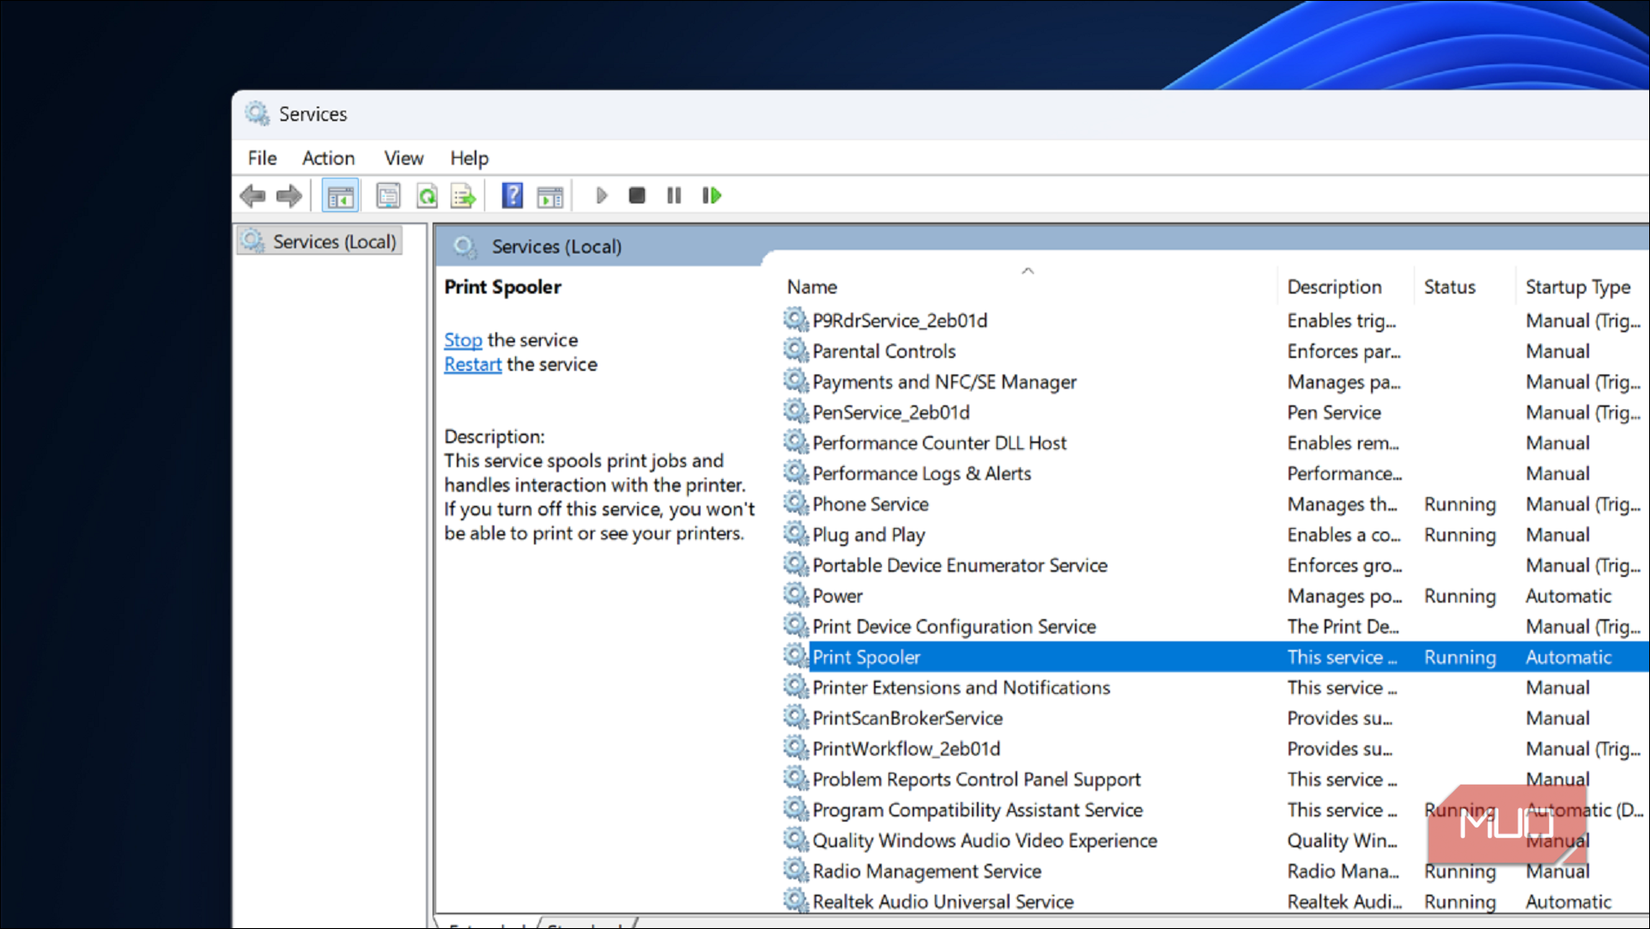Image resolution: width=1650 pixels, height=929 pixels.
Task: Click the Startup Type column header
Action: click(x=1578, y=287)
